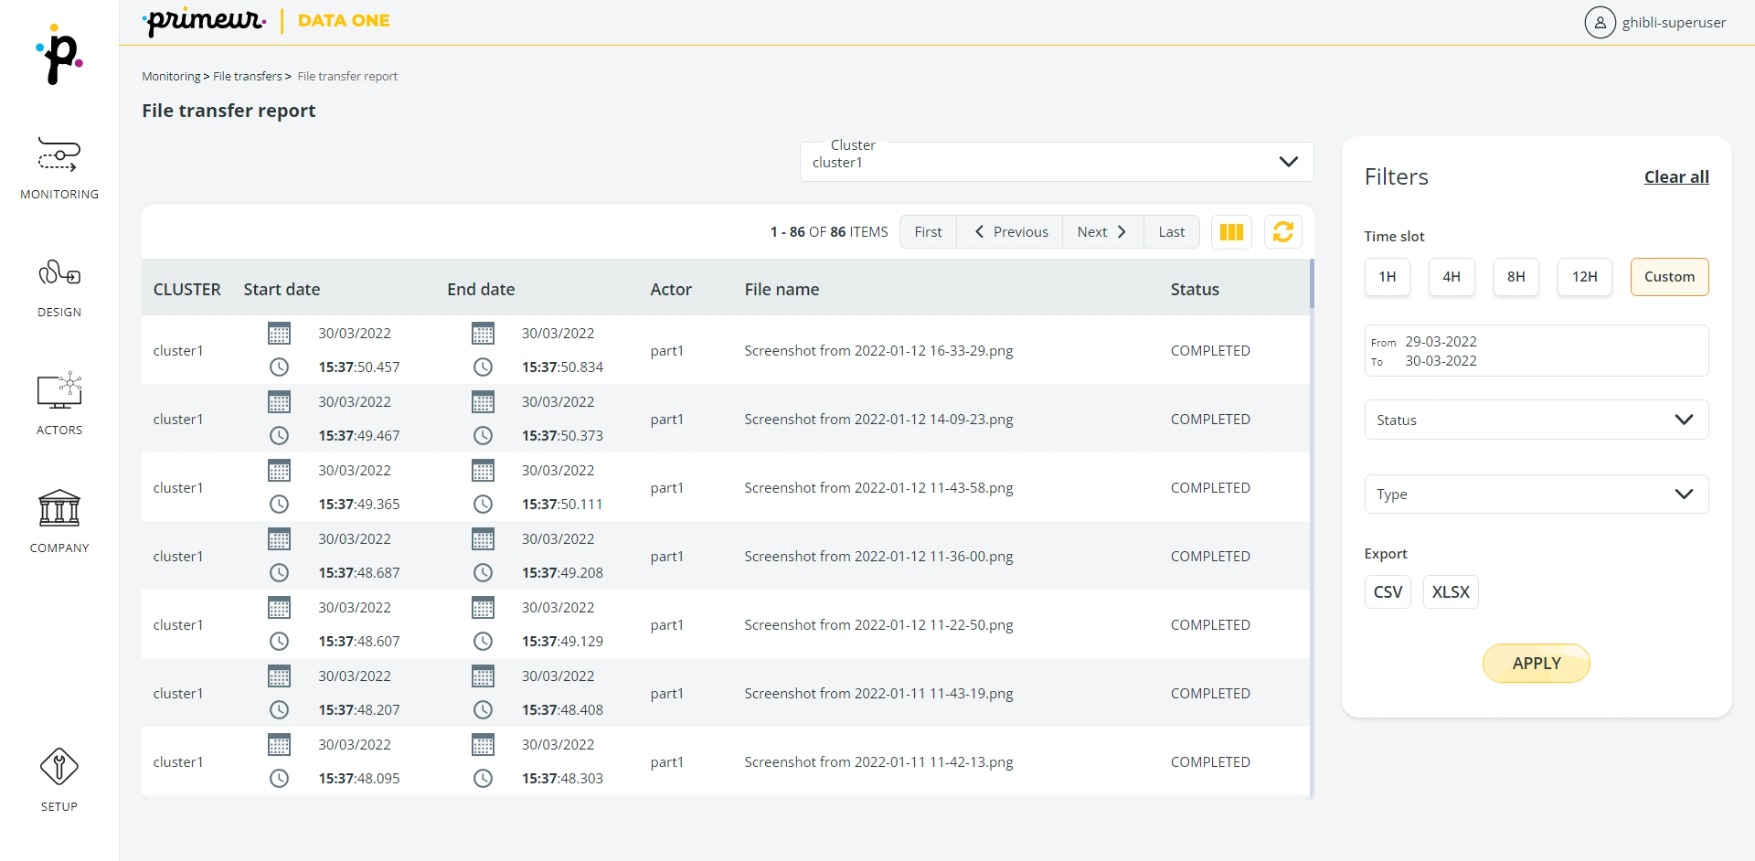Select the 8H time slot
Image resolution: width=1755 pixels, height=861 pixels.
[x=1516, y=277]
